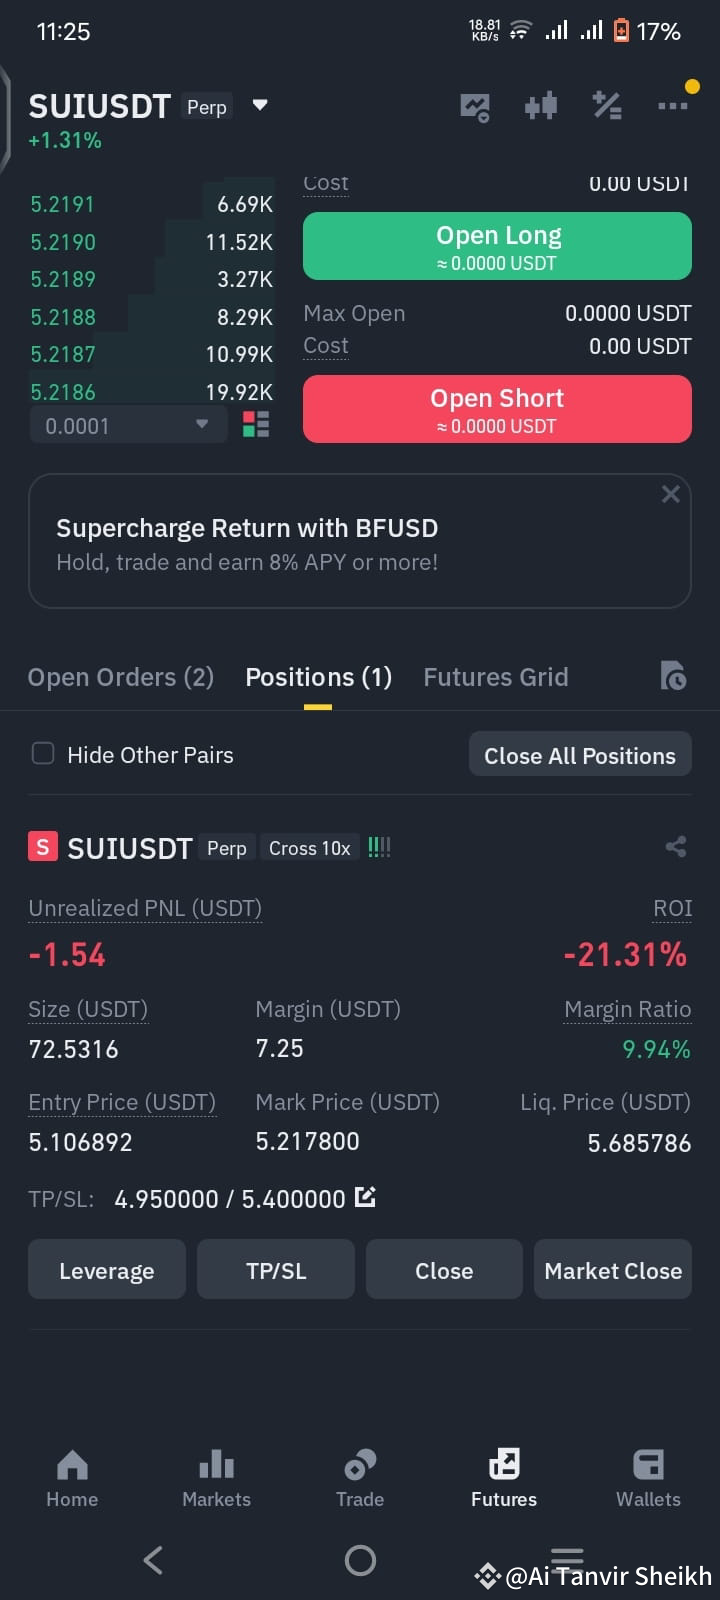This screenshot has width=720, height=1600.
Task: Switch to the Open Orders (2) tab
Action: coord(121,677)
